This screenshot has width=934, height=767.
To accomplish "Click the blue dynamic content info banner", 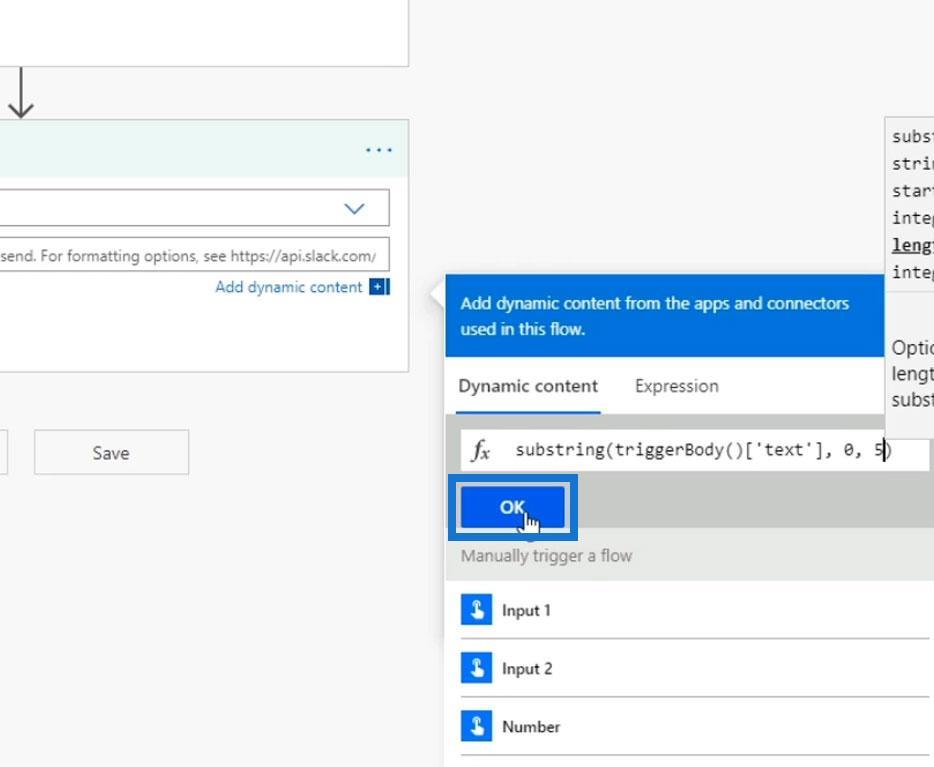I will pyautogui.click(x=665, y=316).
